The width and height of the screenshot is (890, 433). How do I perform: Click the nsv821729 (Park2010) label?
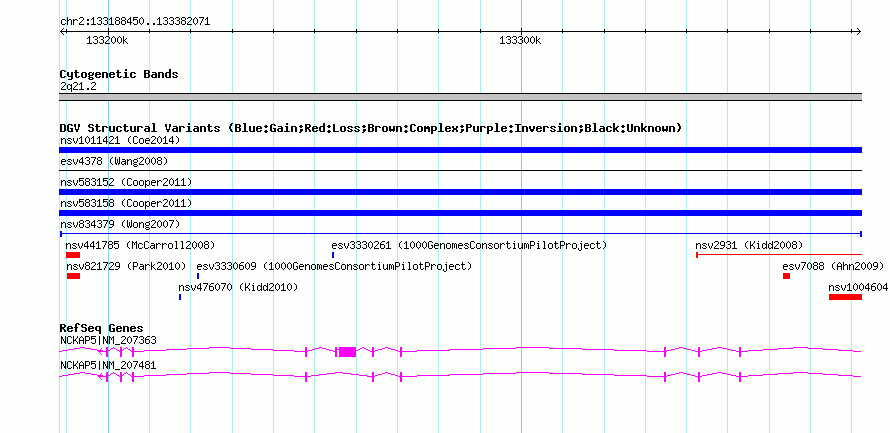[x=126, y=266]
